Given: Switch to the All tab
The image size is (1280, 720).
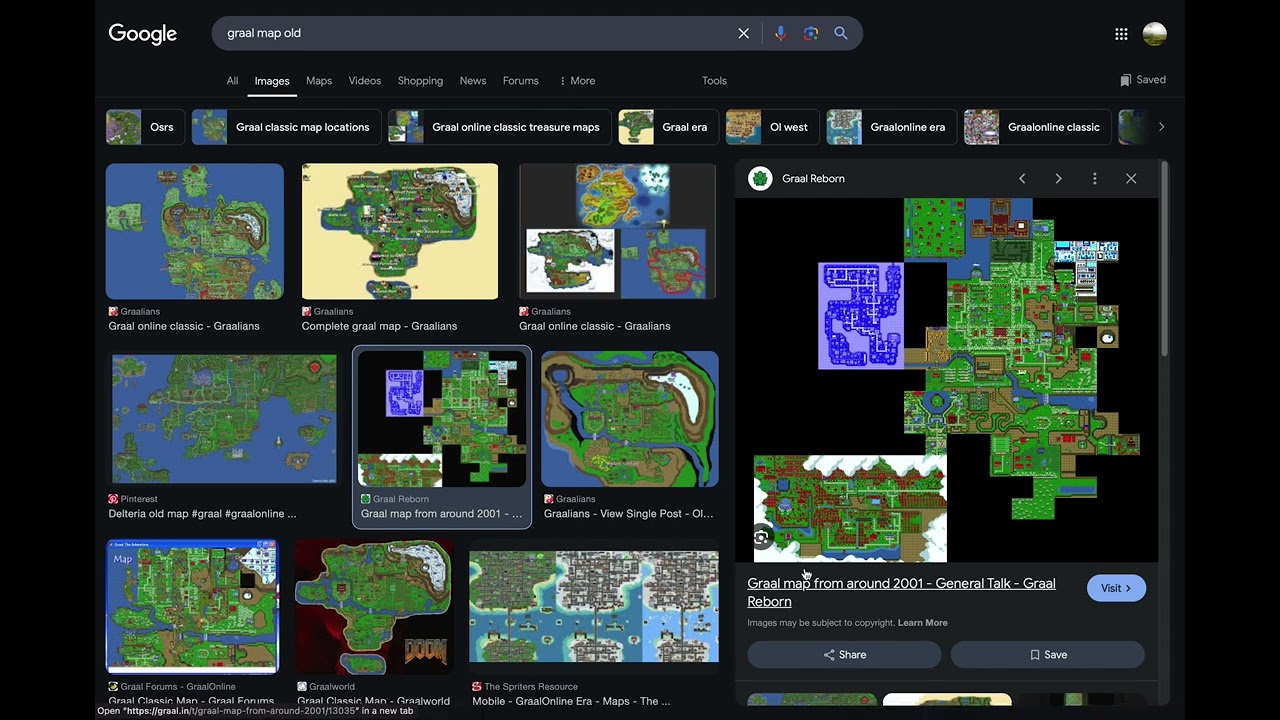Looking at the screenshot, I should (232, 81).
